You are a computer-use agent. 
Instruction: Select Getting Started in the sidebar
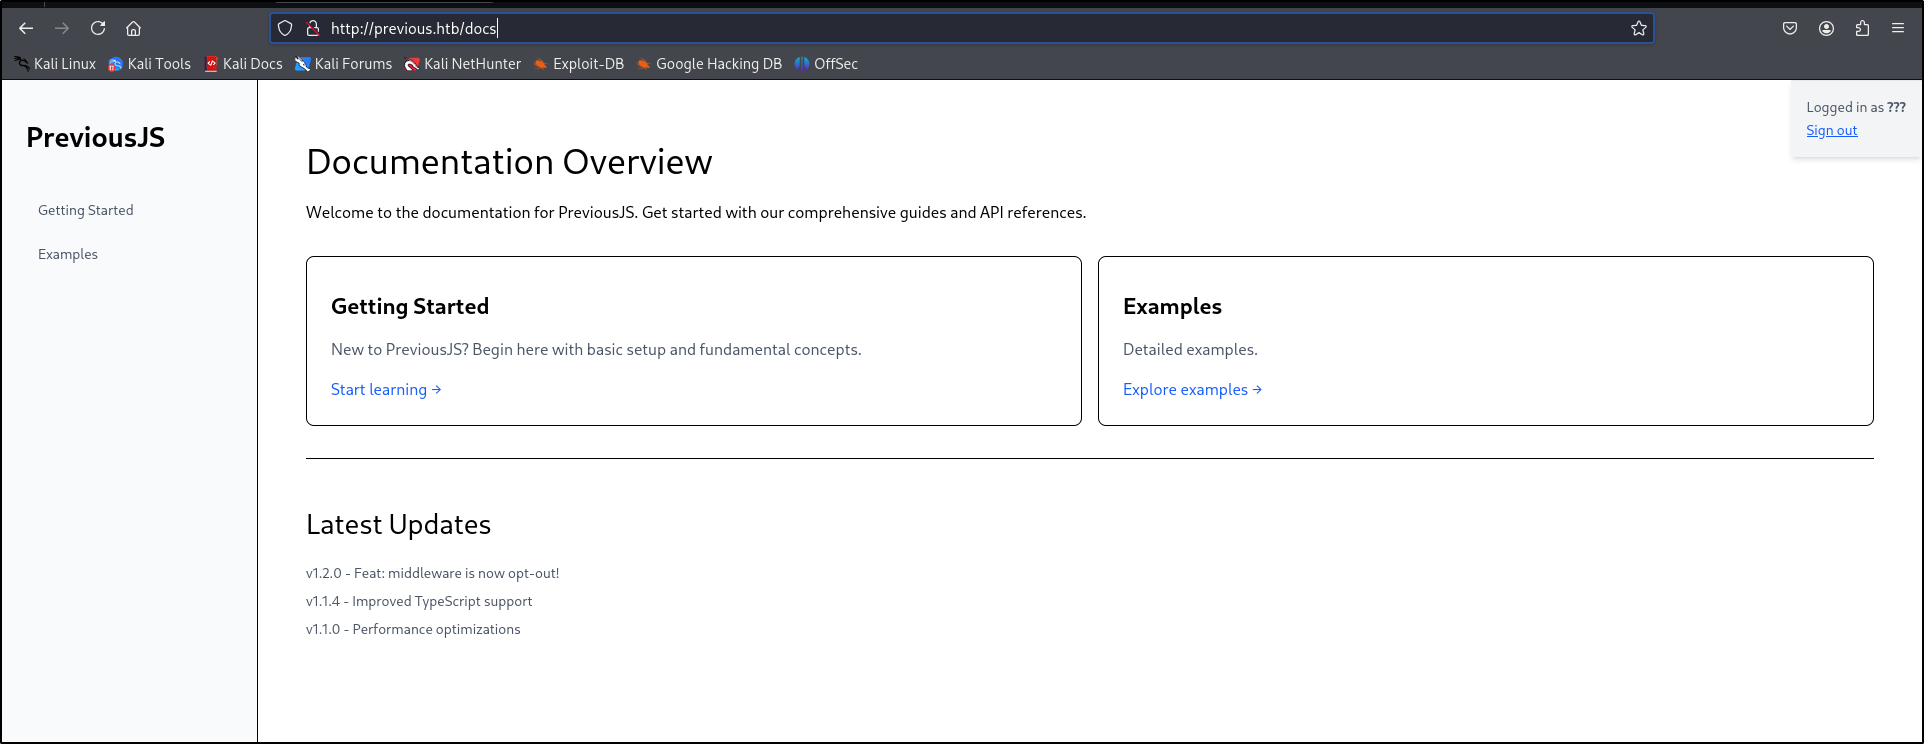[86, 210]
